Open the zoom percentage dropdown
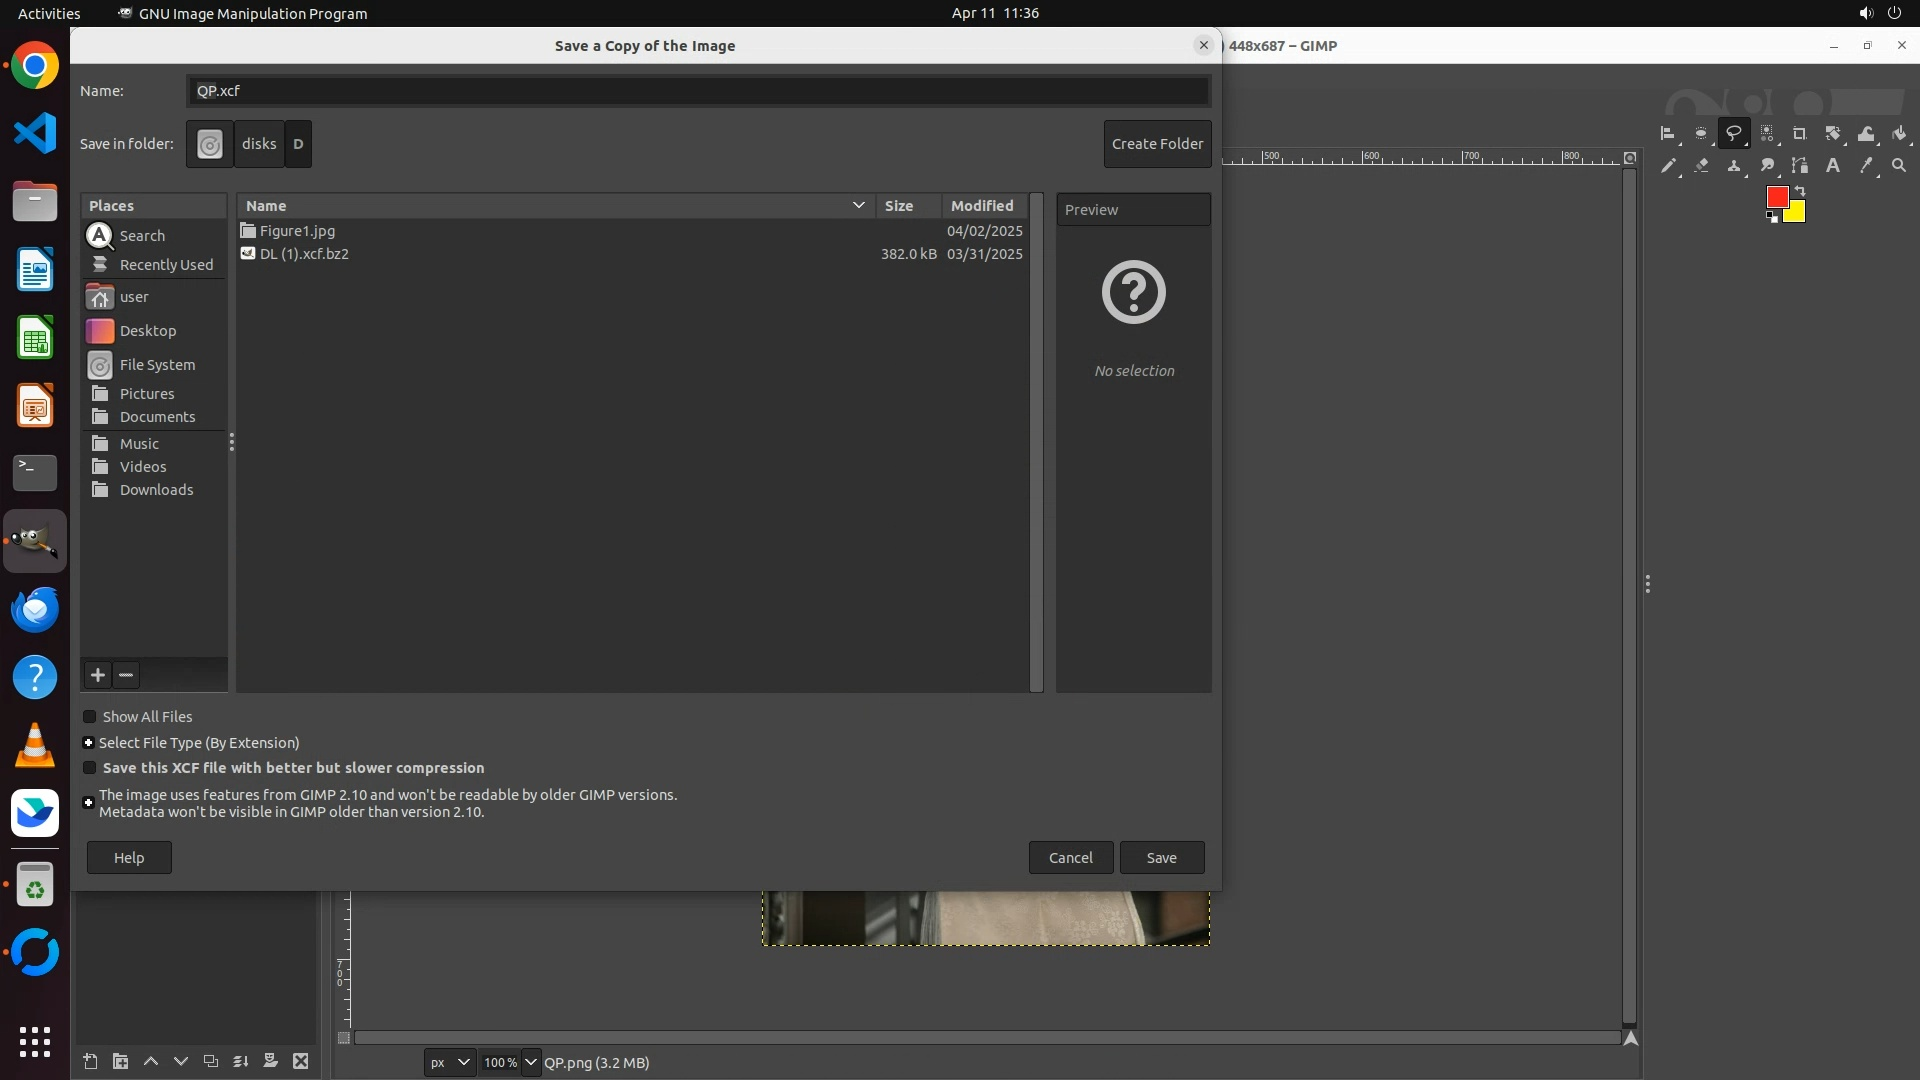 click(x=530, y=1062)
